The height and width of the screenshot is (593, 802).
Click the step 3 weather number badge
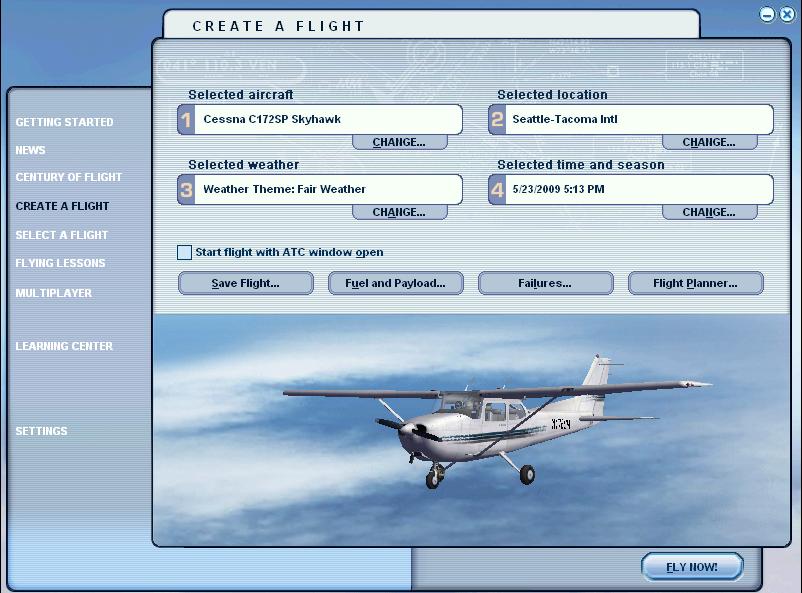pos(186,190)
